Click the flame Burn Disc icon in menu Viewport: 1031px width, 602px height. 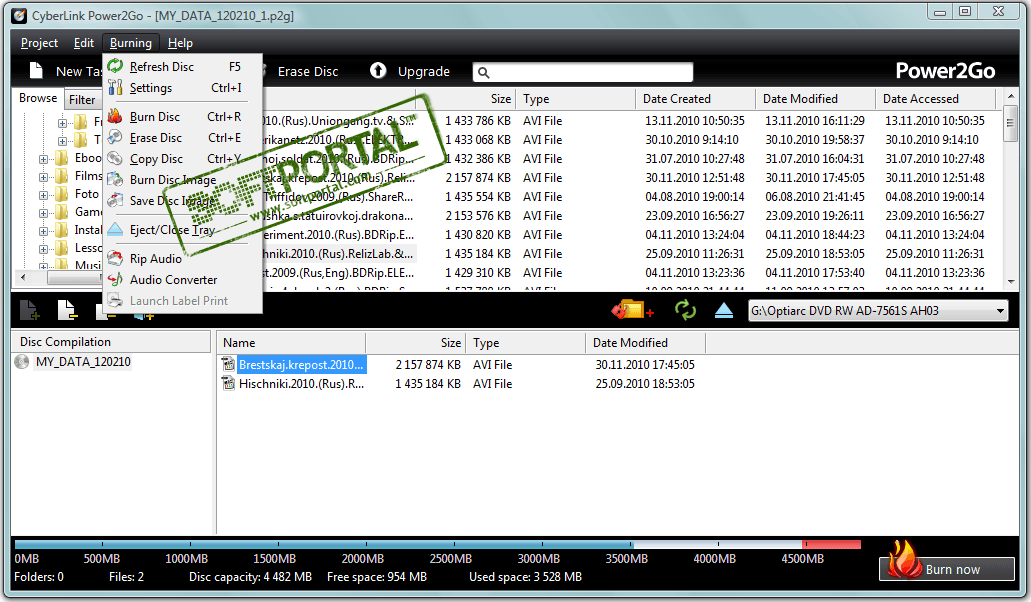115,116
